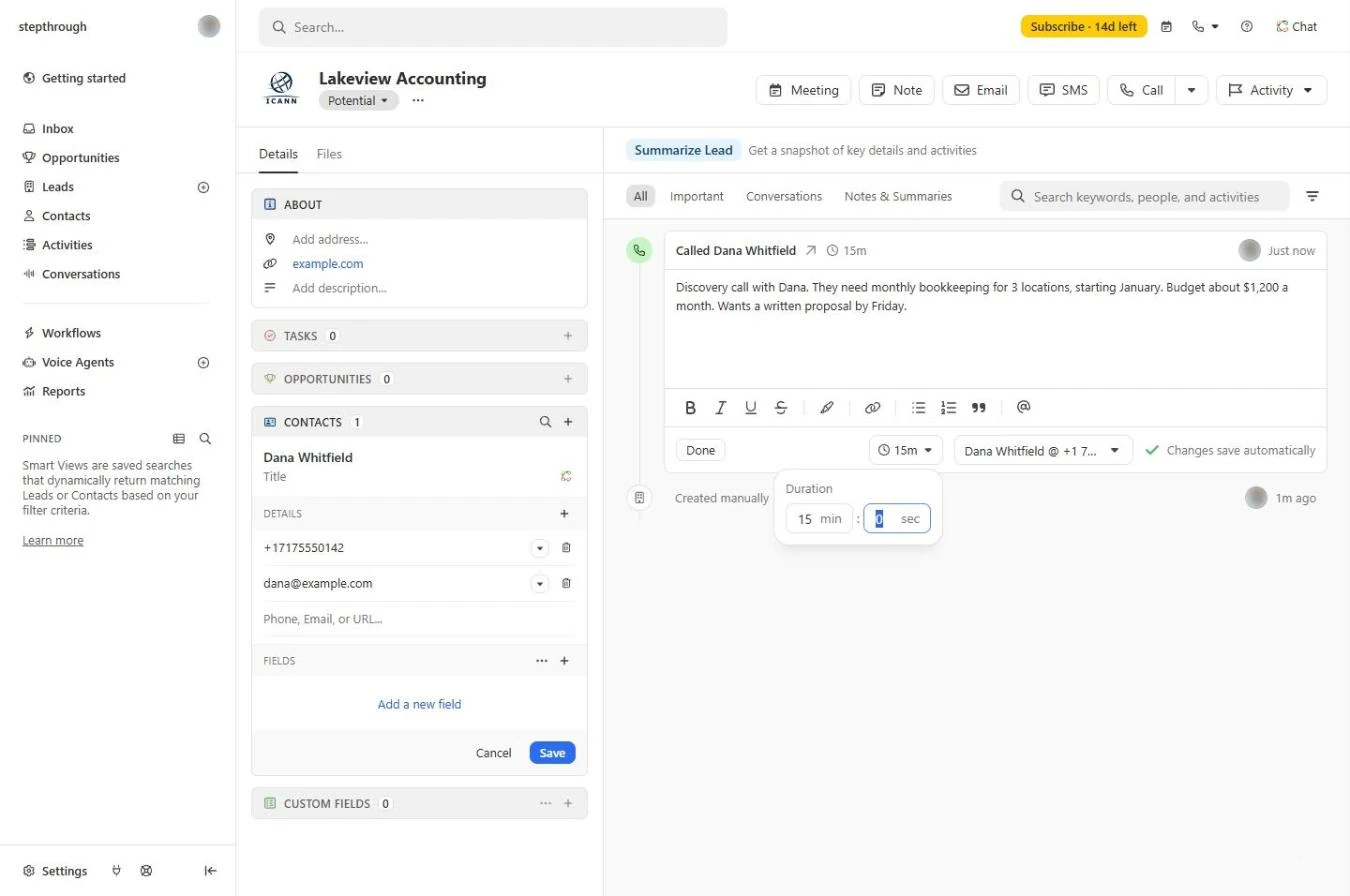Insert a block quote

[x=979, y=408]
